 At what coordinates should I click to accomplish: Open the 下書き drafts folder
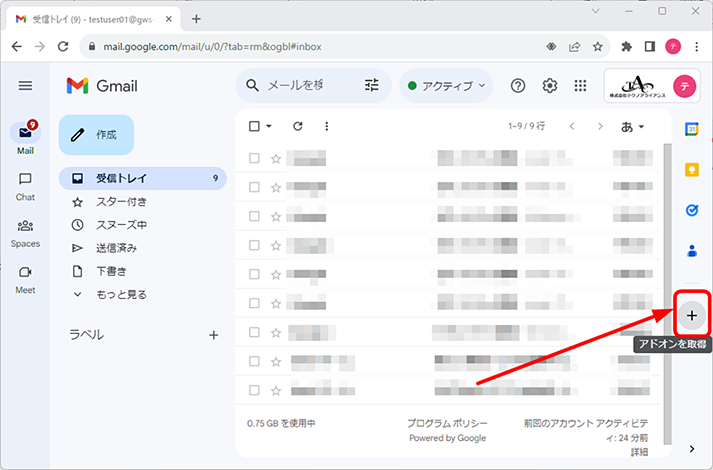tap(111, 271)
